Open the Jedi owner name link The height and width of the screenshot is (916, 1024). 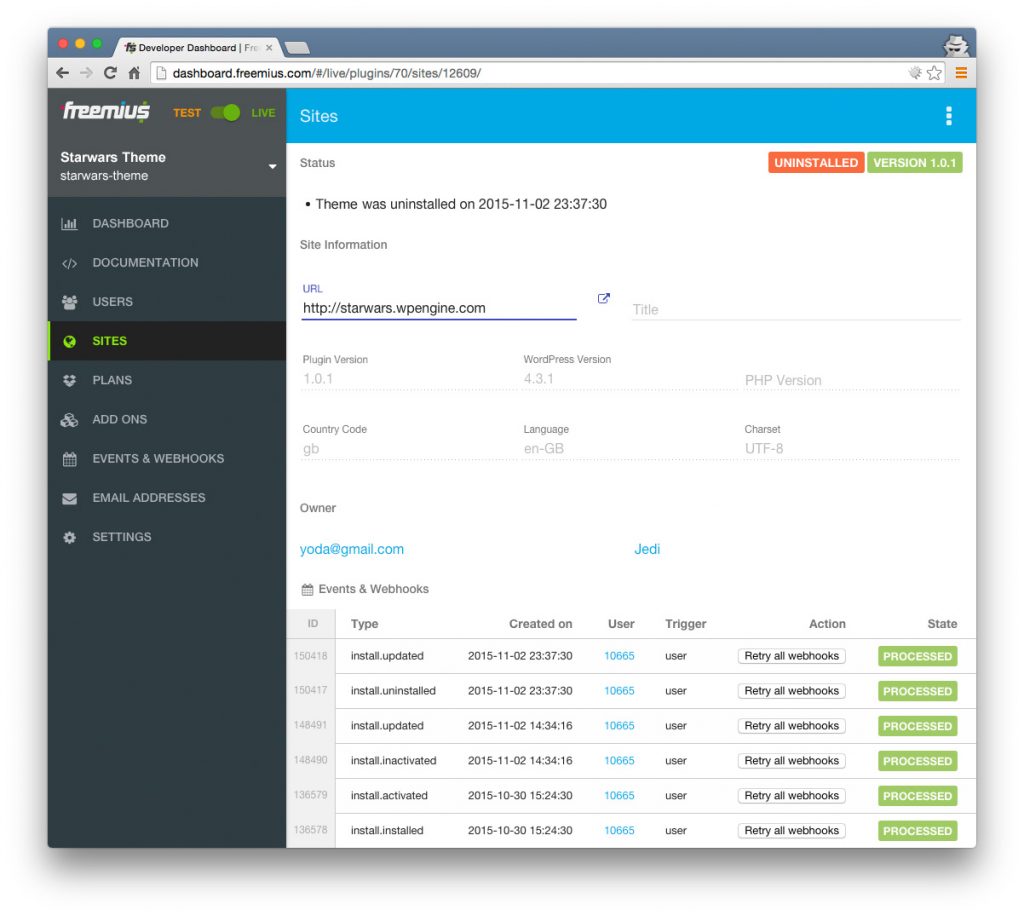pos(647,549)
